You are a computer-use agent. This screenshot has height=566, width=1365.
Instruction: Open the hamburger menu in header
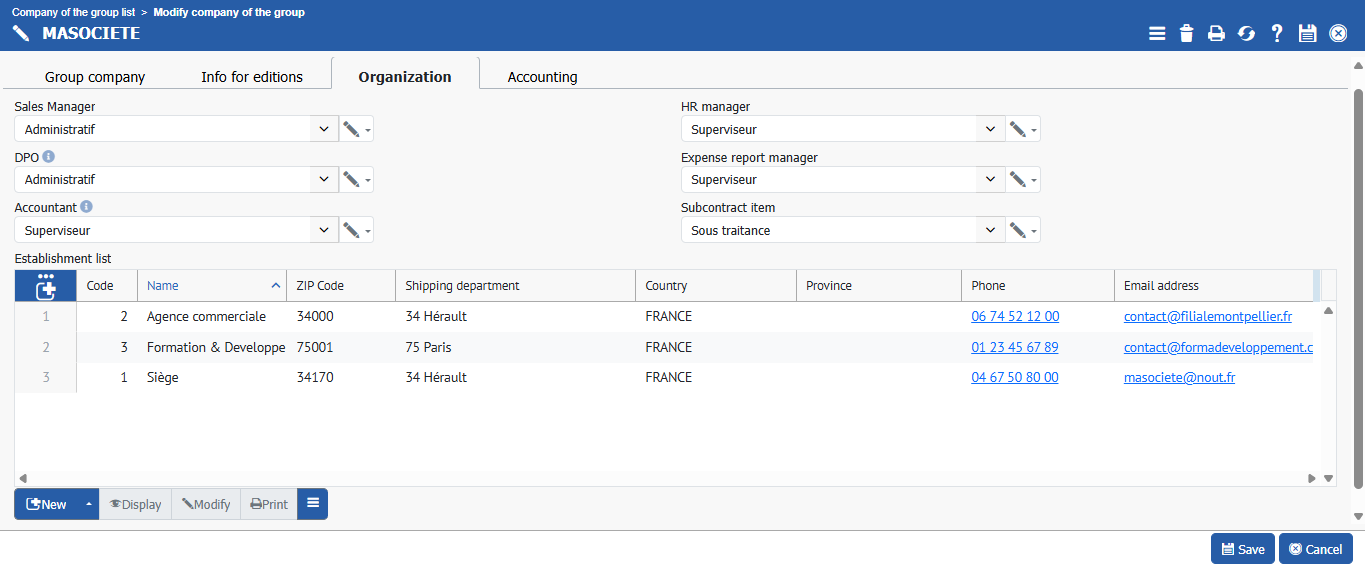pyautogui.click(x=1157, y=34)
